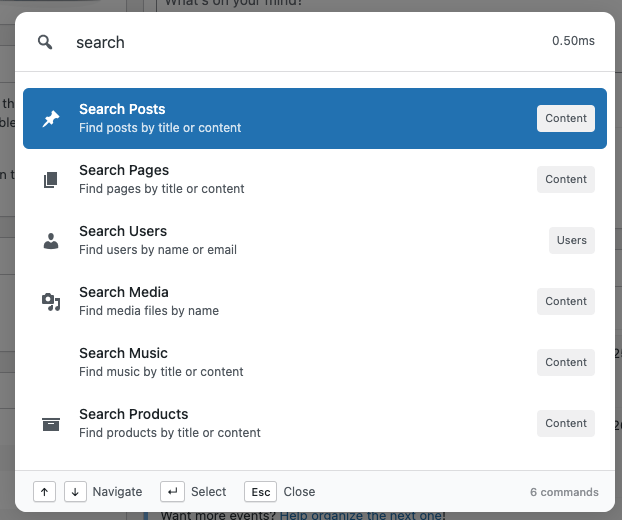Select the Search Posts command
Viewport: 622px width, 520px height.
315,119
